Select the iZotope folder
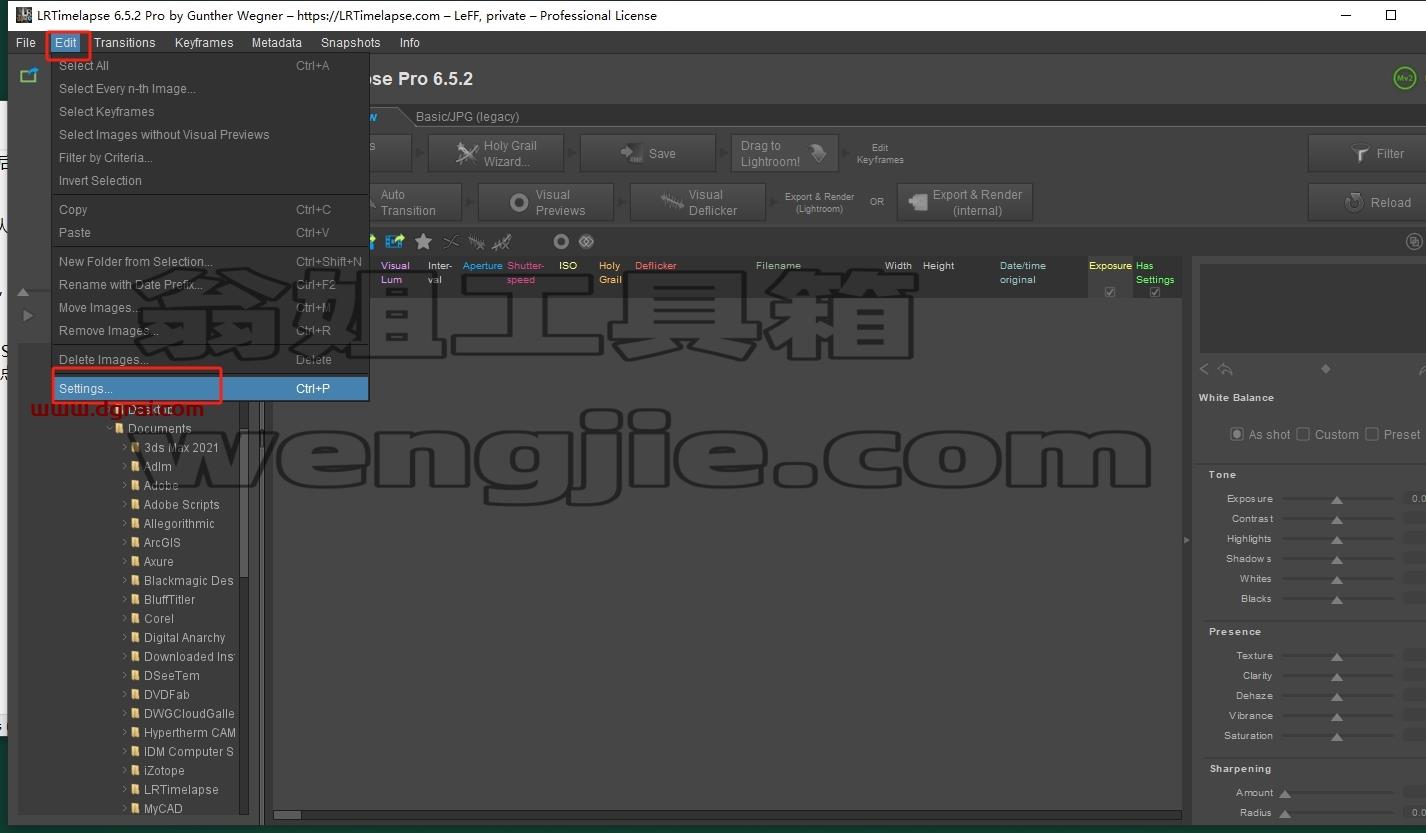Viewport: 1426px width, 833px height. point(164,770)
